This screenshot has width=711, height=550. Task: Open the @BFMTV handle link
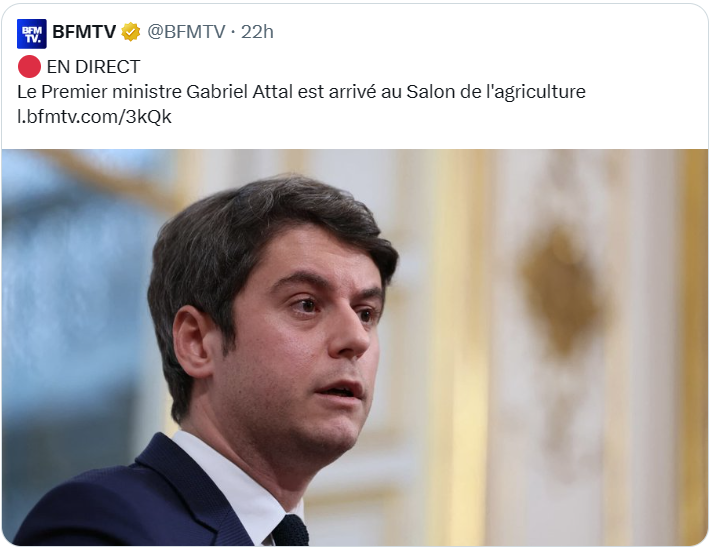pyautogui.click(x=186, y=32)
